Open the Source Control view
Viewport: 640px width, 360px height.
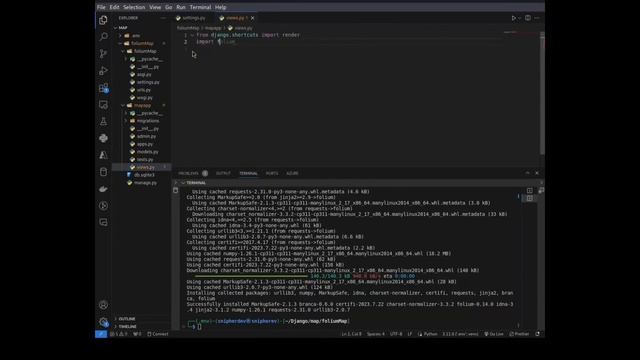[x=103, y=53]
